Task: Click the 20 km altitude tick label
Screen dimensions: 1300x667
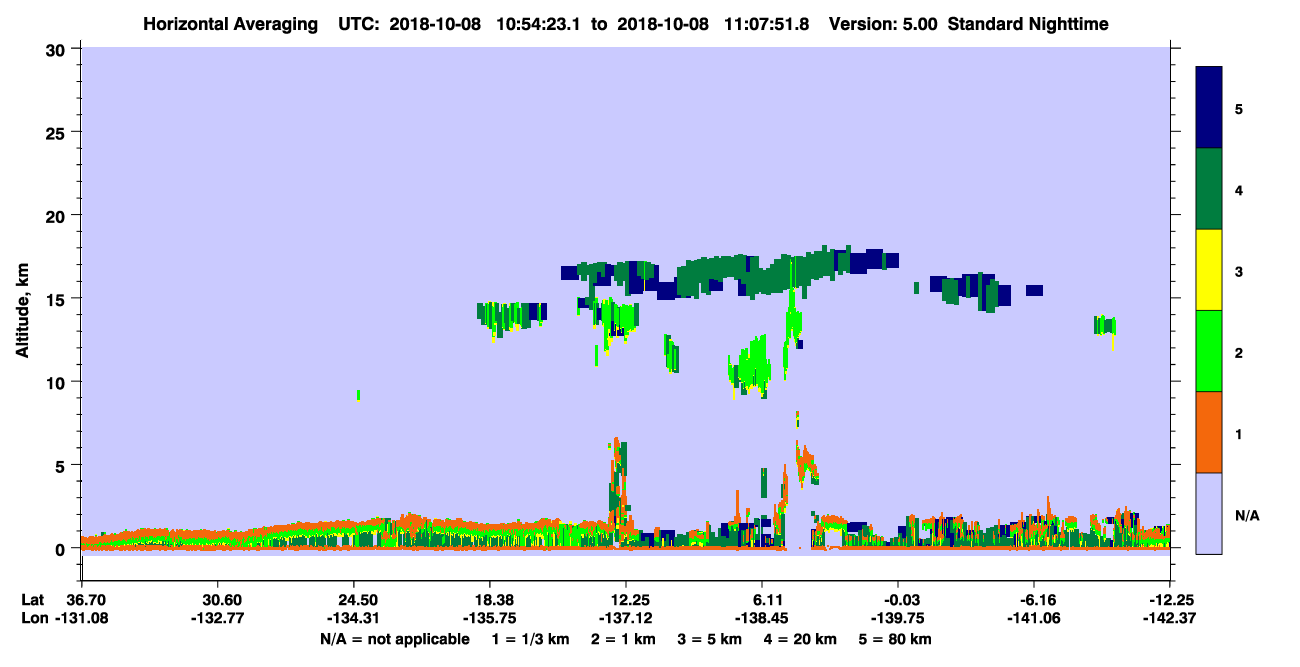Action: pos(58,215)
